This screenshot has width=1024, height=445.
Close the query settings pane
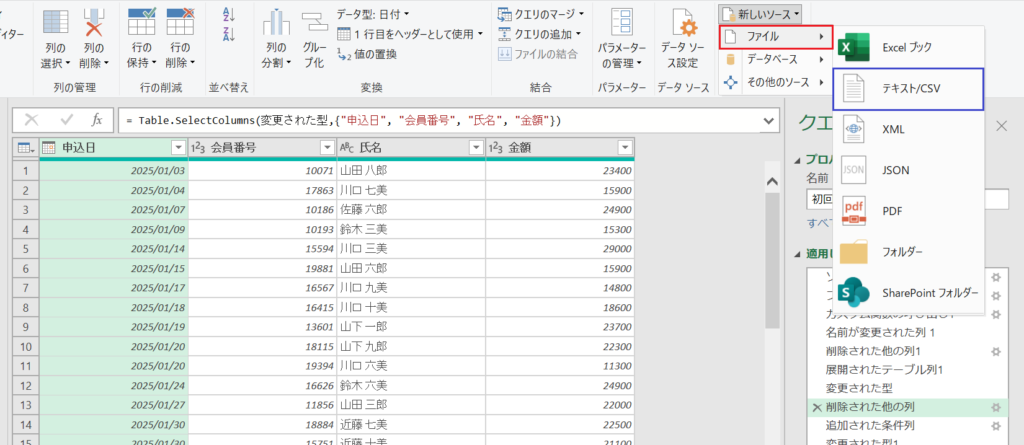(x=1001, y=126)
